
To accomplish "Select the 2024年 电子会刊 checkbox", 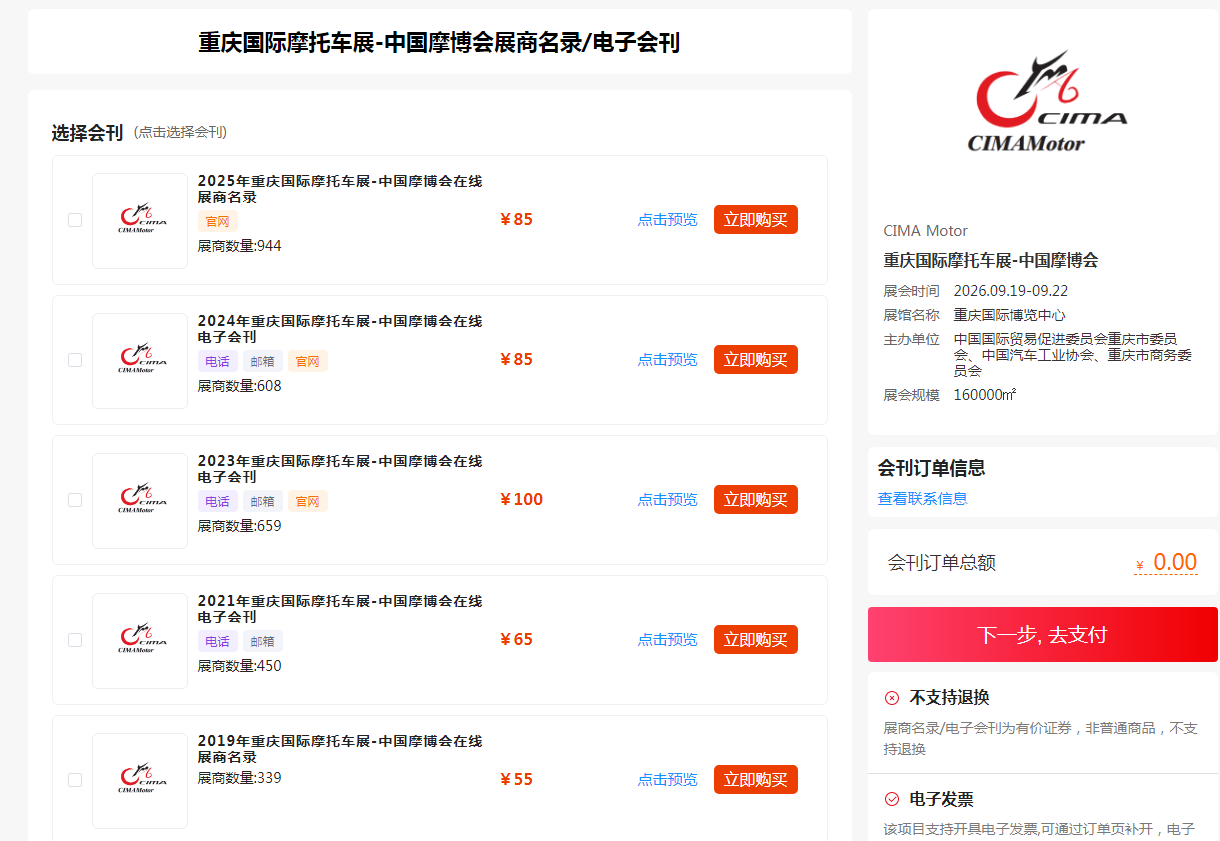I will click(75, 360).
